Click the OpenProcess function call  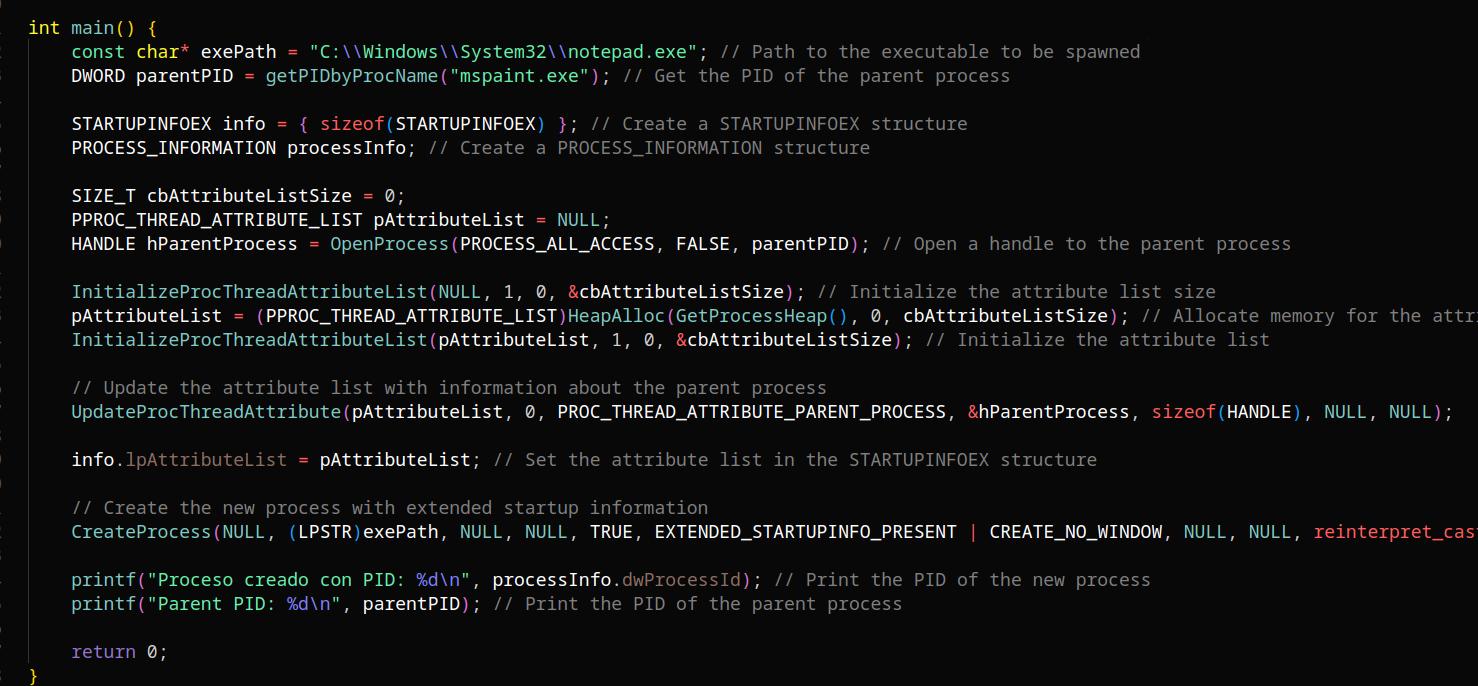tap(389, 243)
